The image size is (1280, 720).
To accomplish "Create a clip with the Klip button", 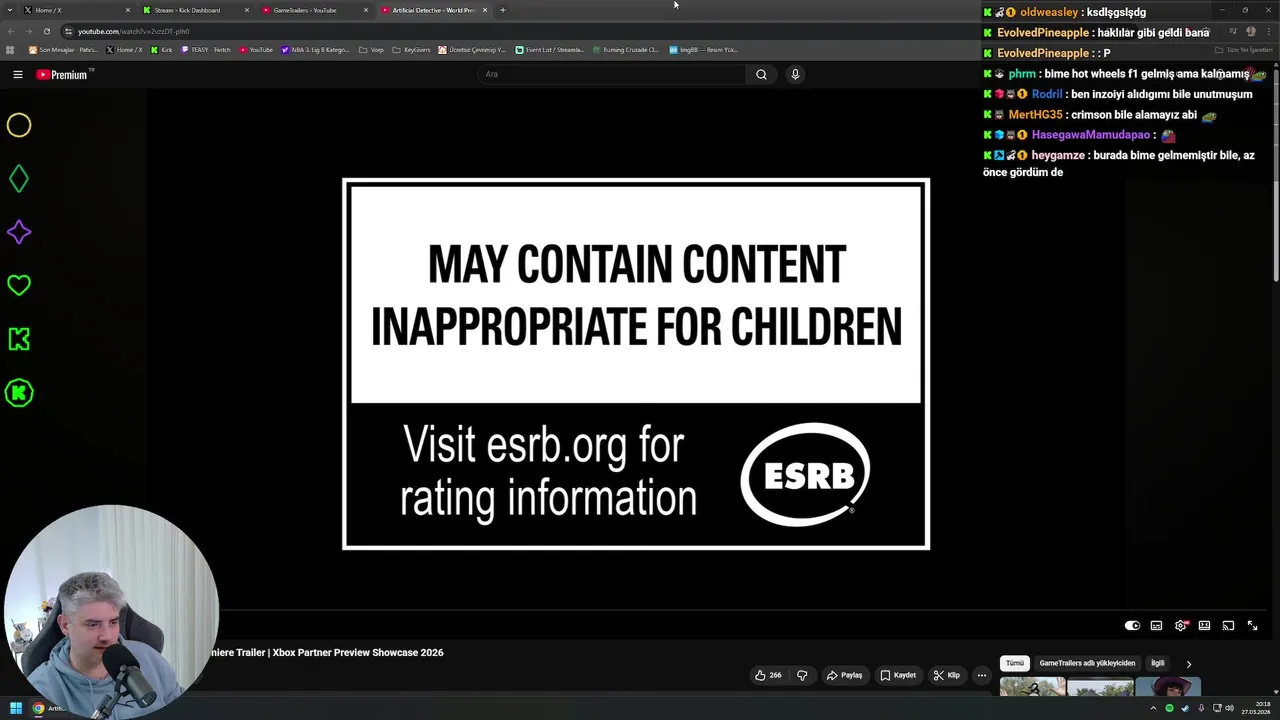I will tap(946, 675).
